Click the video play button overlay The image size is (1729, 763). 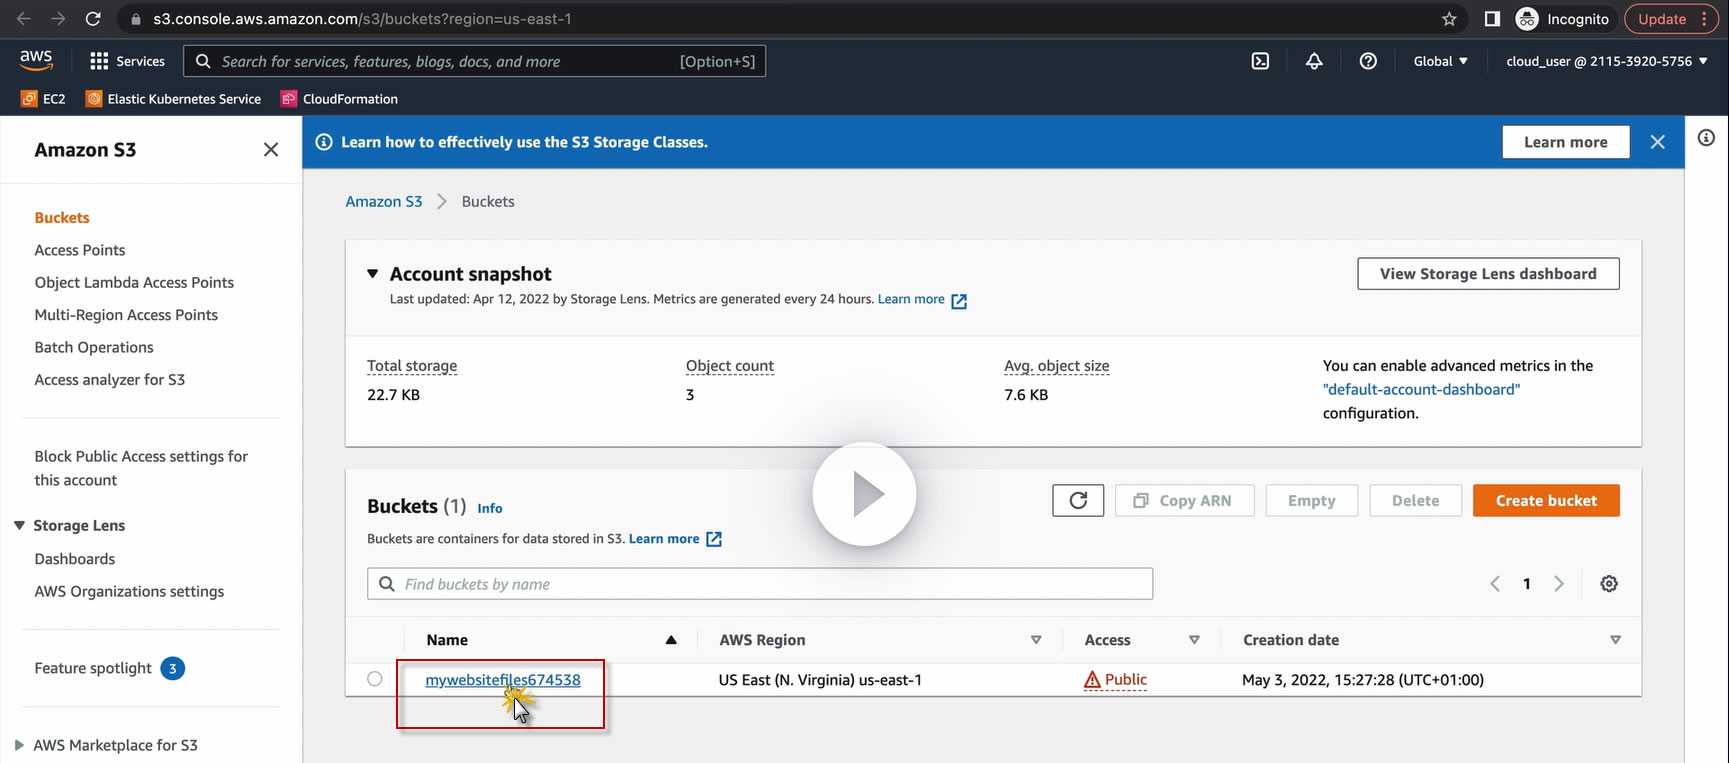[864, 494]
